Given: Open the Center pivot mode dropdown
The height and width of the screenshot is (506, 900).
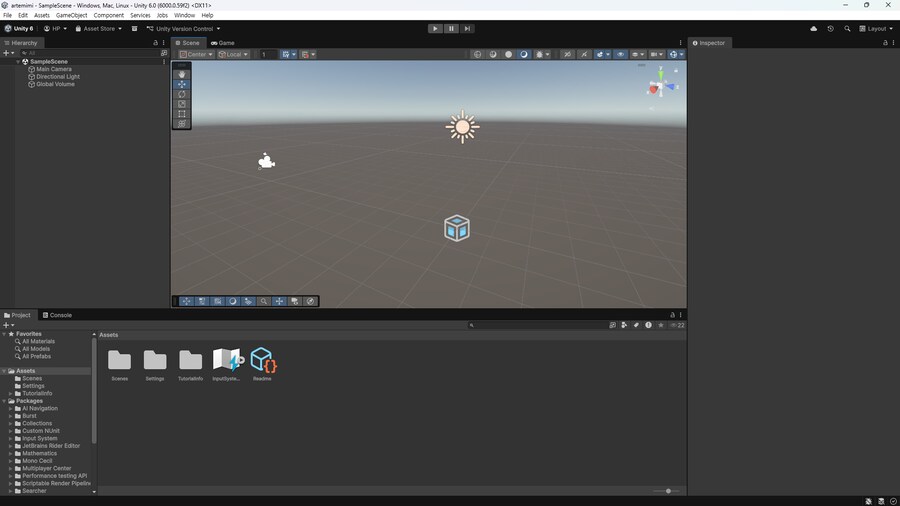Looking at the screenshot, I should tap(196, 54).
